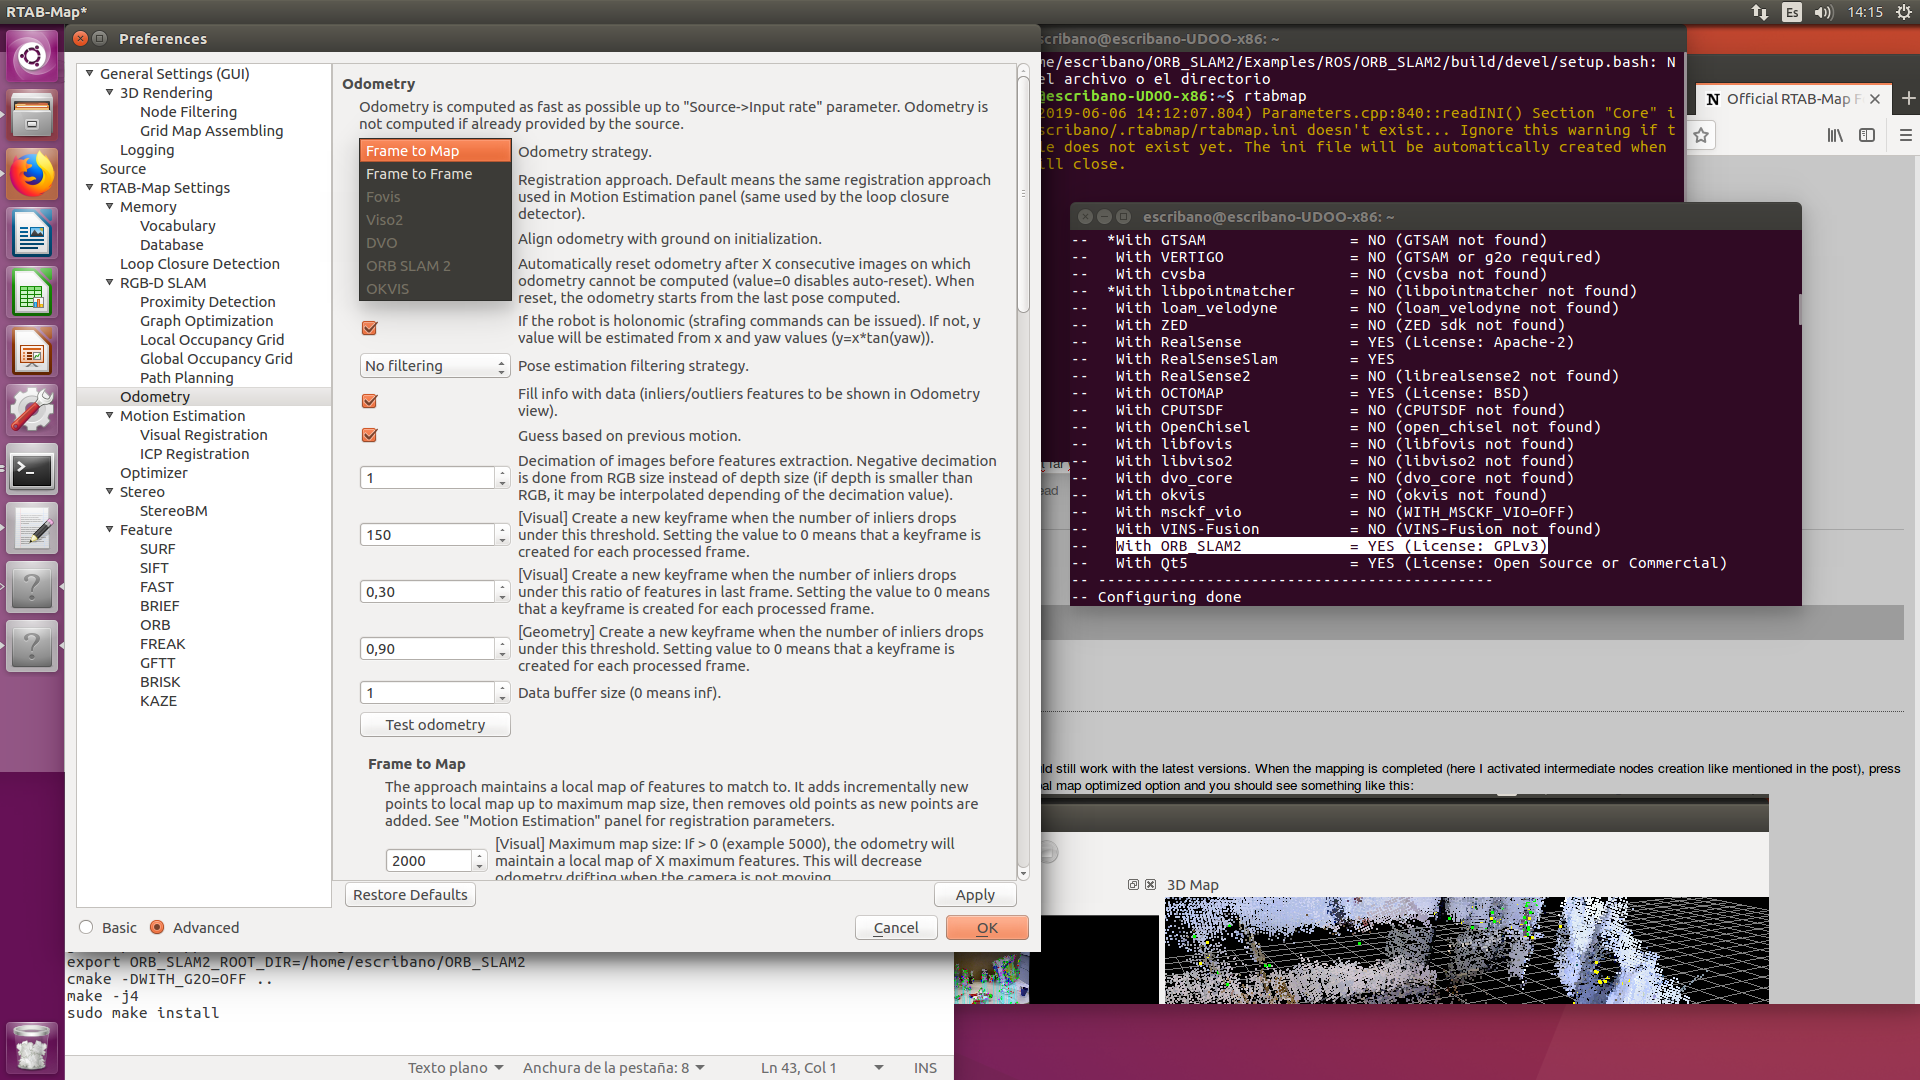The width and height of the screenshot is (1920, 1080).
Task: Collapse the Feature tree node
Action: tap(110, 529)
